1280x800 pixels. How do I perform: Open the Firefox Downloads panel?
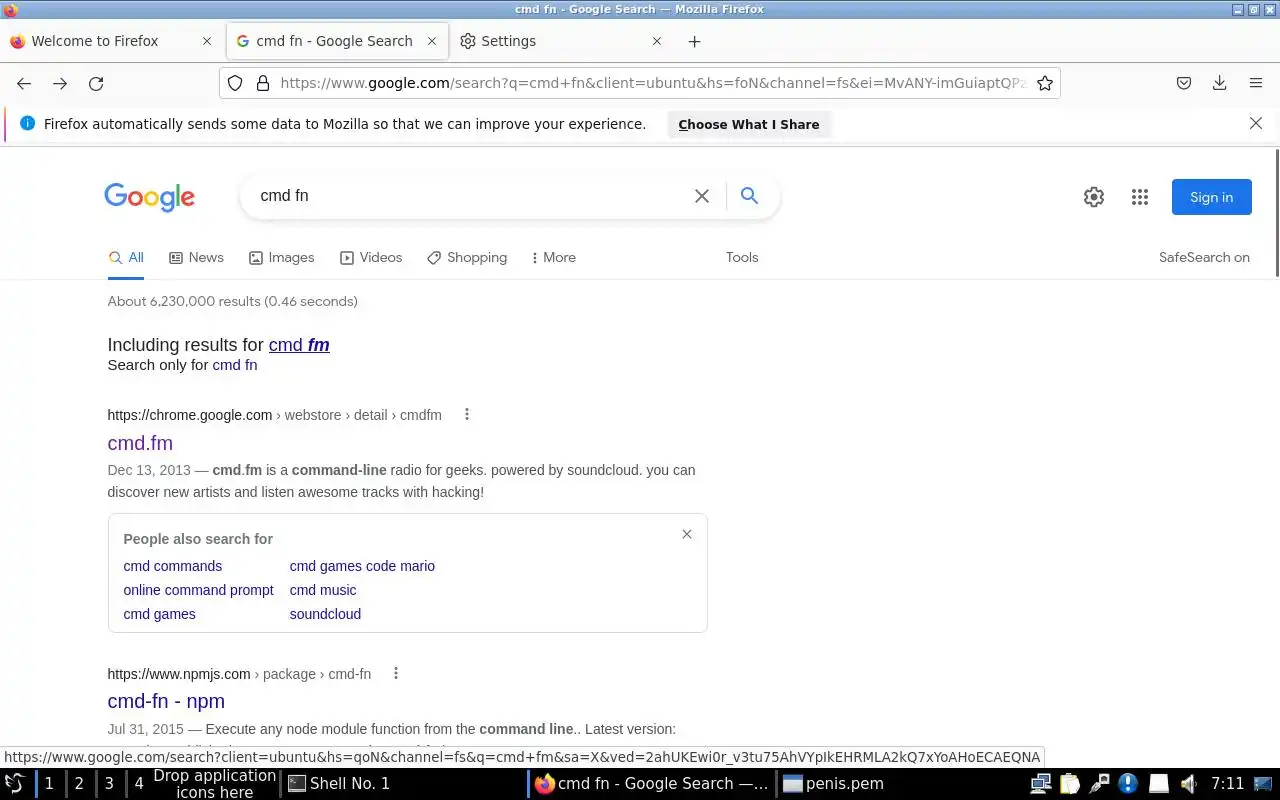pyautogui.click(x=1220, y=84)
